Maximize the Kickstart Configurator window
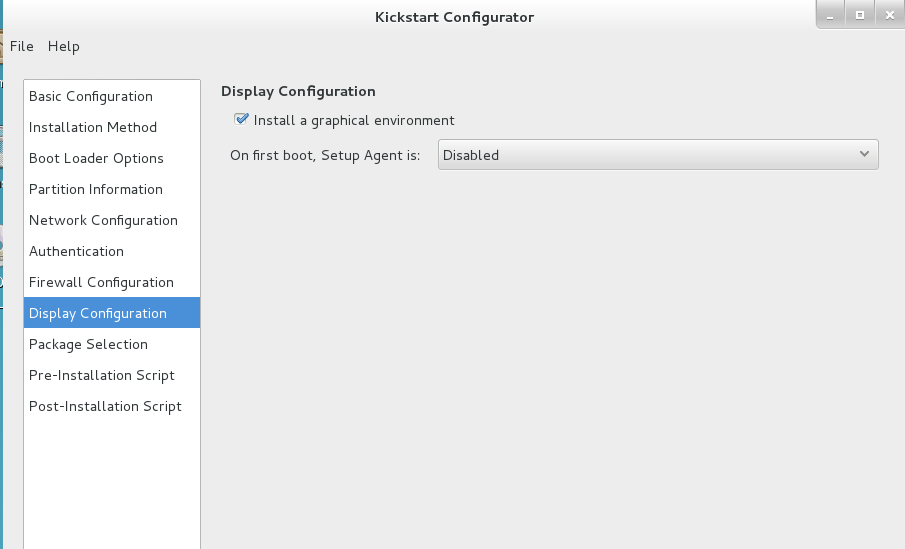This screenshot has height=549, width=905. (859, 15)
